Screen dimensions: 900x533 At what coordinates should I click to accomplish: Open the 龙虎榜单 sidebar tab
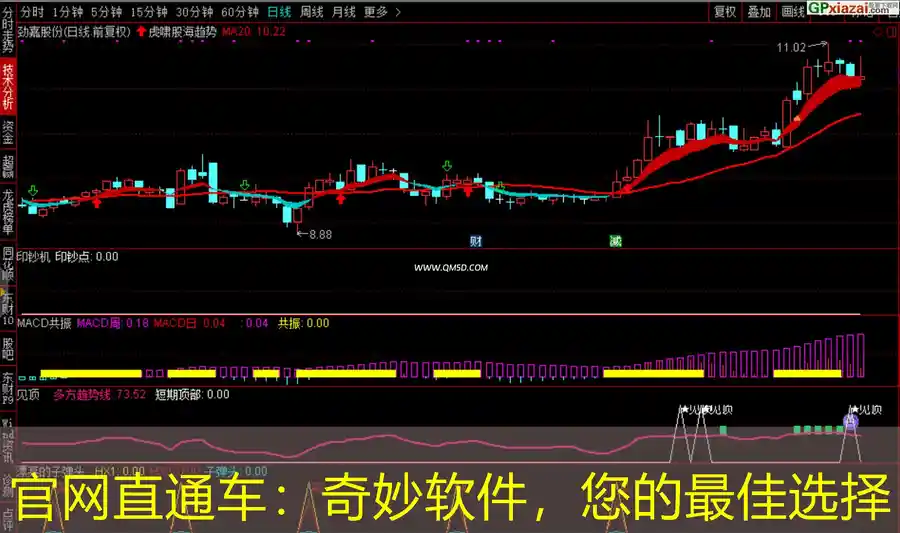(x=7, y=211)
